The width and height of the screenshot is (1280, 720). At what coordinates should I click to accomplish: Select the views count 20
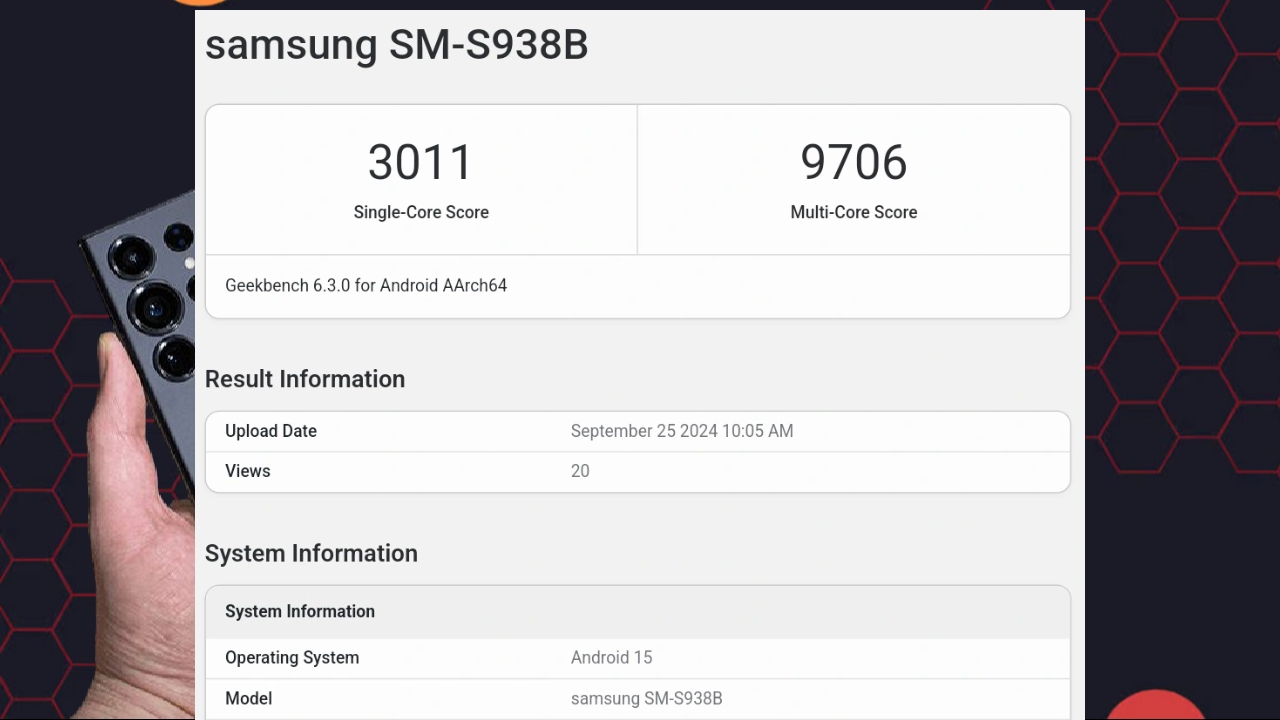point(580,471)
